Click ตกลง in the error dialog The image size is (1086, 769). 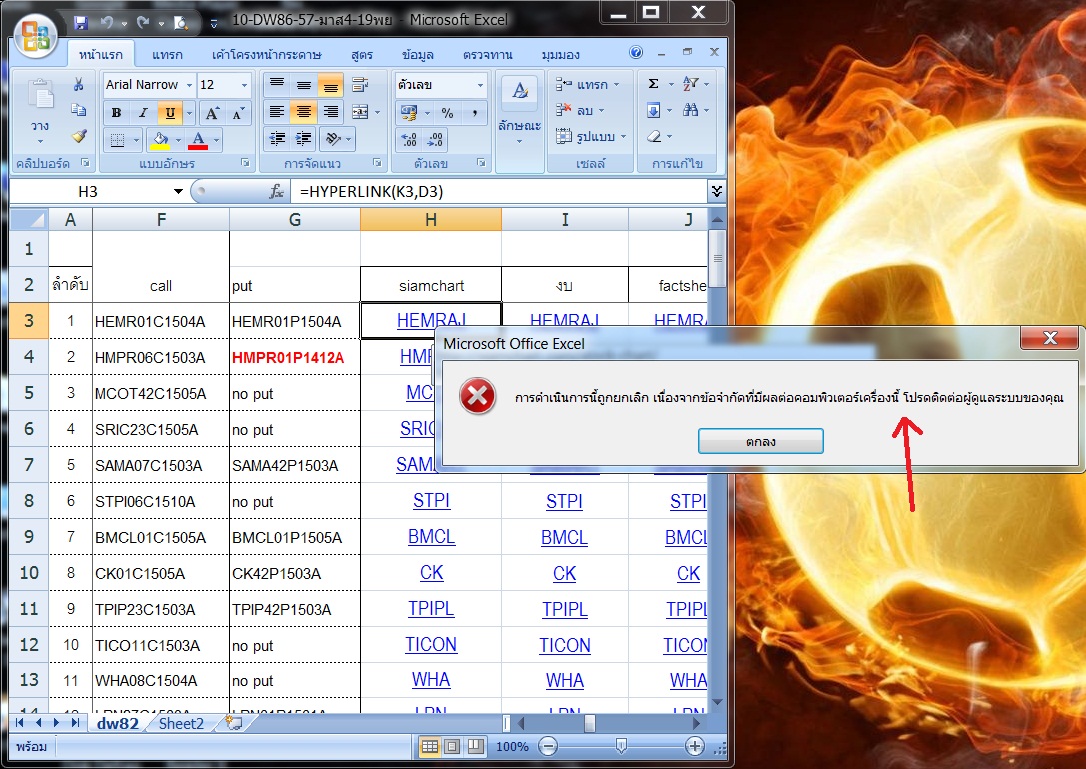(760, 441)
